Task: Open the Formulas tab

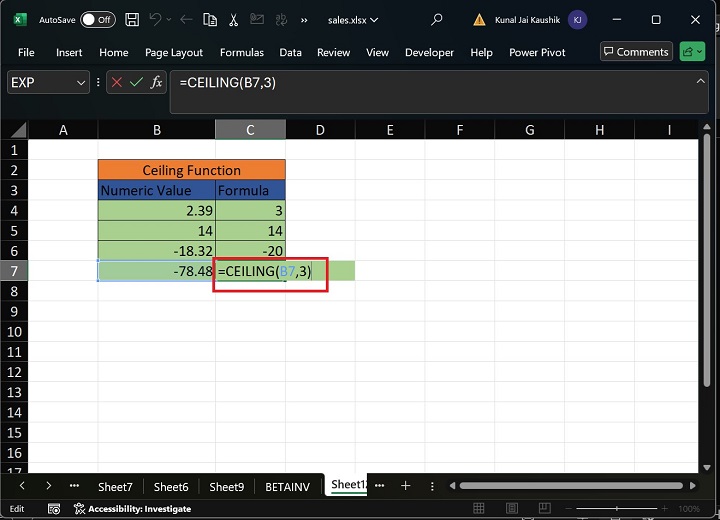Action: point(242,52)
